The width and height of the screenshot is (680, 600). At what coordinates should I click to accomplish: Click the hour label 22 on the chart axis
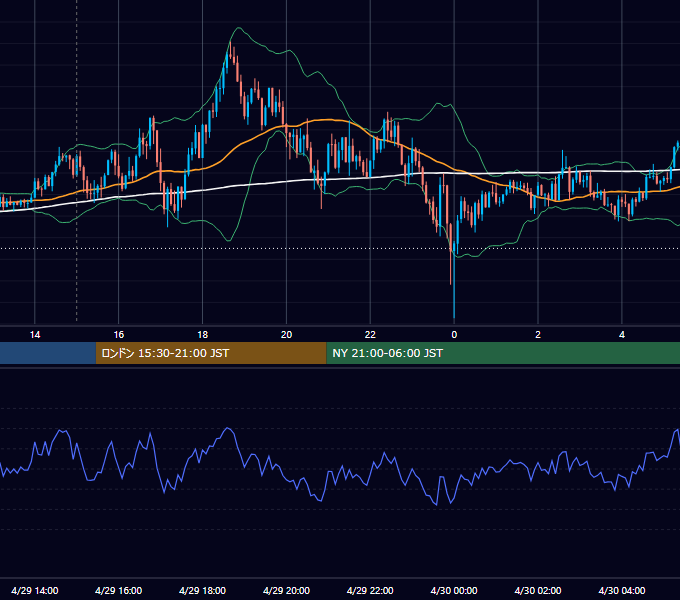[370, 335]
